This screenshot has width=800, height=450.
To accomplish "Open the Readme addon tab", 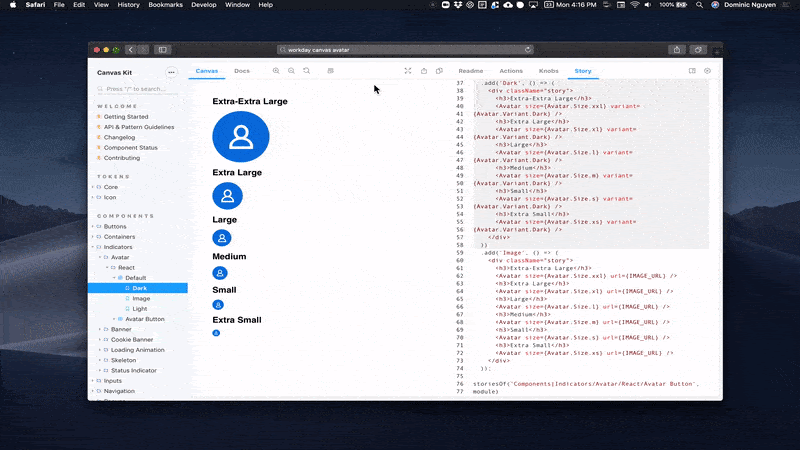I will 470,71.
